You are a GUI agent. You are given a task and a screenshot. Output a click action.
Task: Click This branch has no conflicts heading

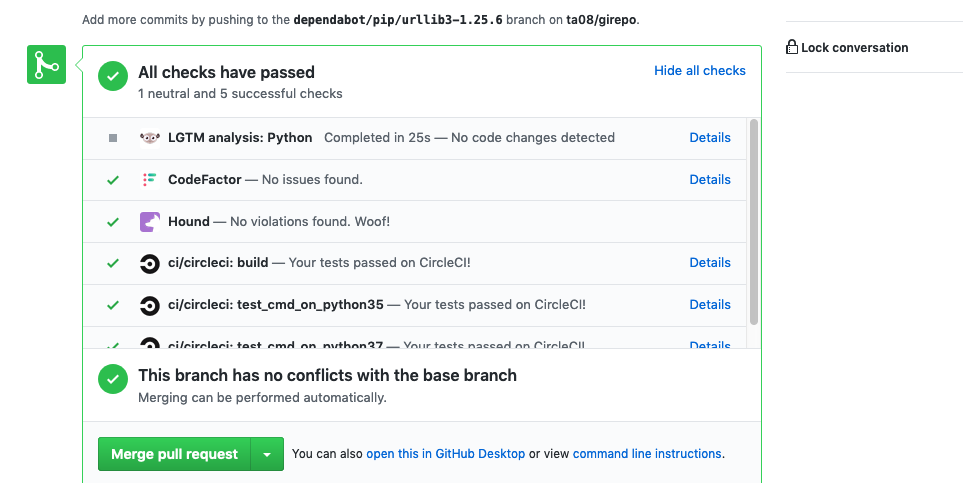coord(327,375)
